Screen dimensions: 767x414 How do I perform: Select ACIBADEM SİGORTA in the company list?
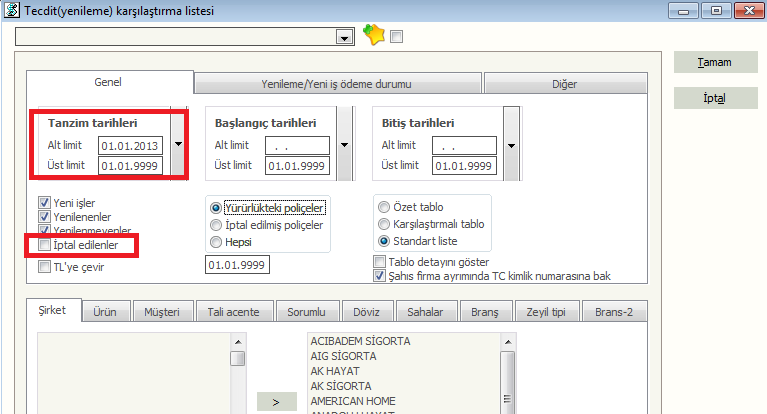pos(360,341)
